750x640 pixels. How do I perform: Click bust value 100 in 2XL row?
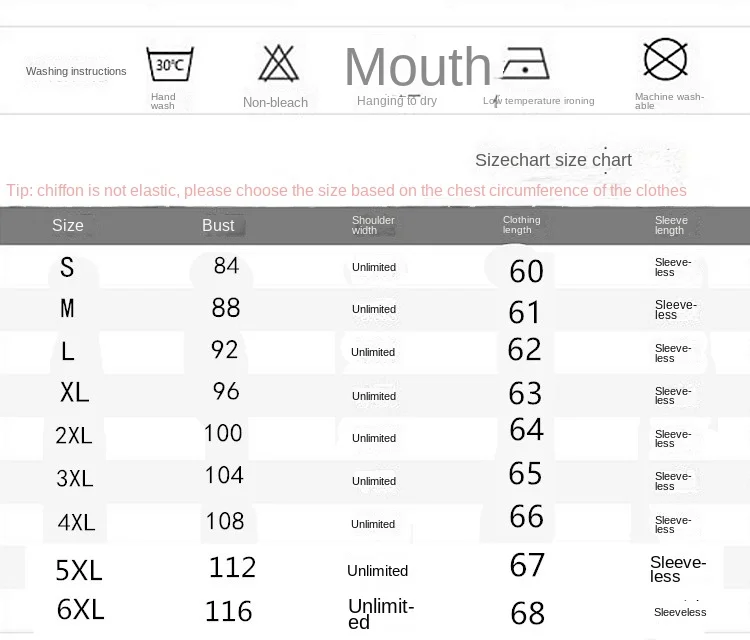click(x=223, y=433)
